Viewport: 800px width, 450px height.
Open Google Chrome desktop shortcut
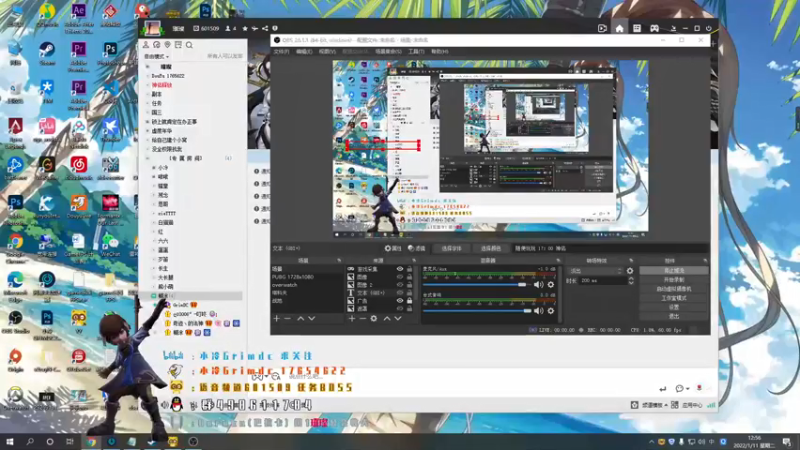pyautogui.click(x=15, y=247)
